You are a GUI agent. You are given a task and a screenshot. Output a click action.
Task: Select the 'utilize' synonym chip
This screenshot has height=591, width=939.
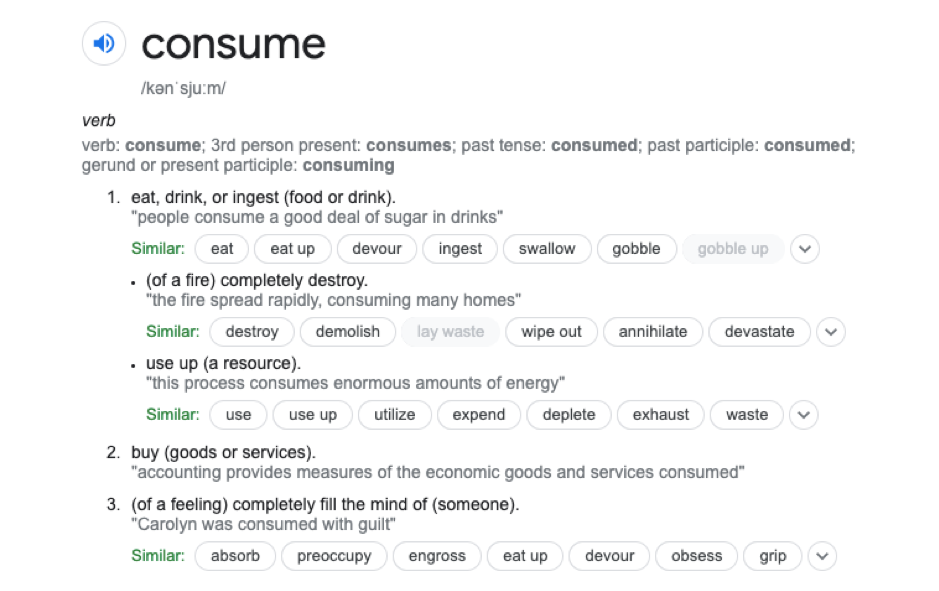[394, 415]
